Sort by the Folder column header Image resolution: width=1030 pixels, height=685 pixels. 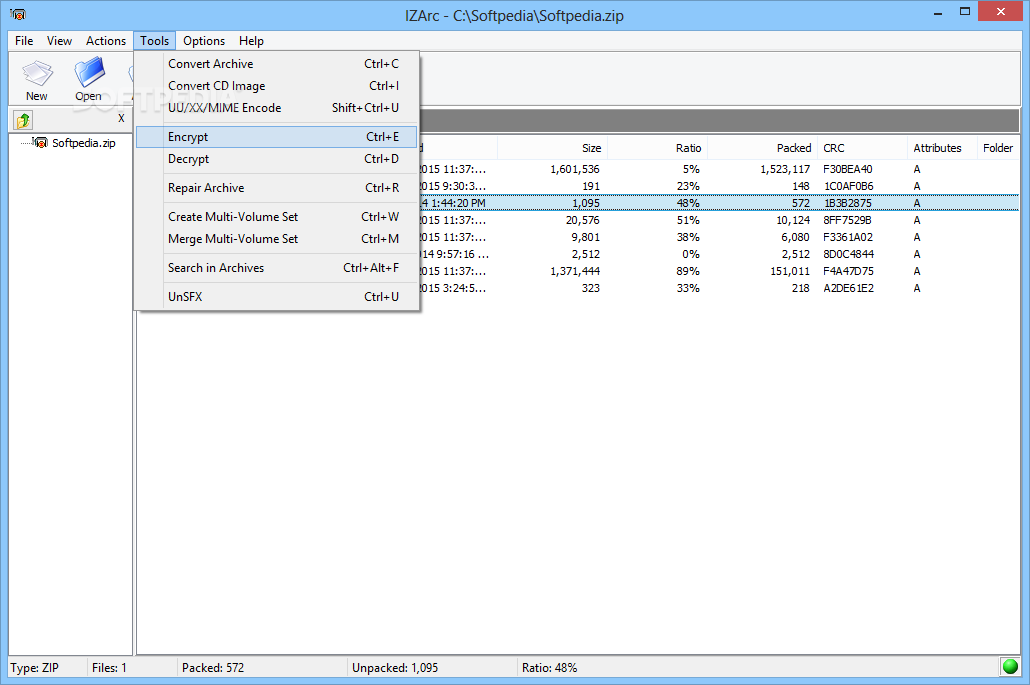(x=998, y=148)
